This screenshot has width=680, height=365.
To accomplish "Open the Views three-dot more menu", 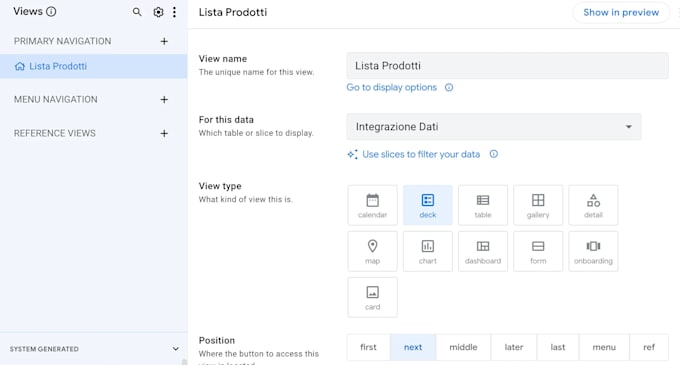I will [174, 12].
